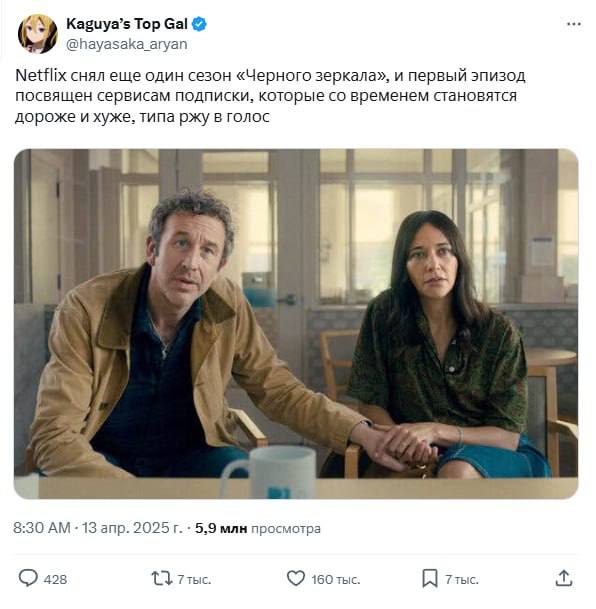This screenshot has height=609, width=596.
Task: Click the 7 тыс. bookmarks count
Action: [462, 579]
